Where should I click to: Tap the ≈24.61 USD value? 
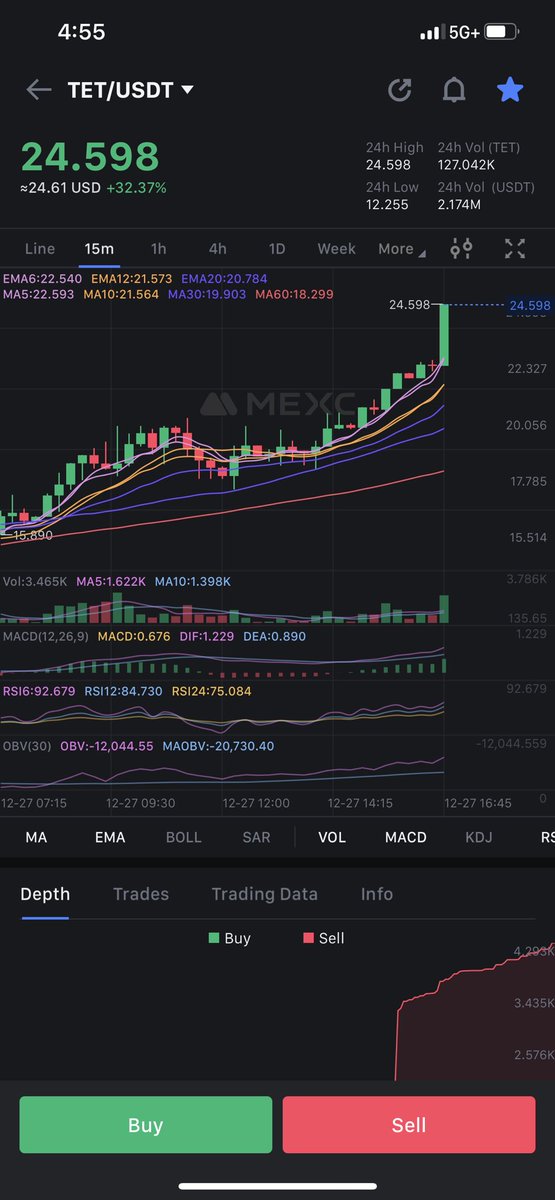[x=60, y=188]
